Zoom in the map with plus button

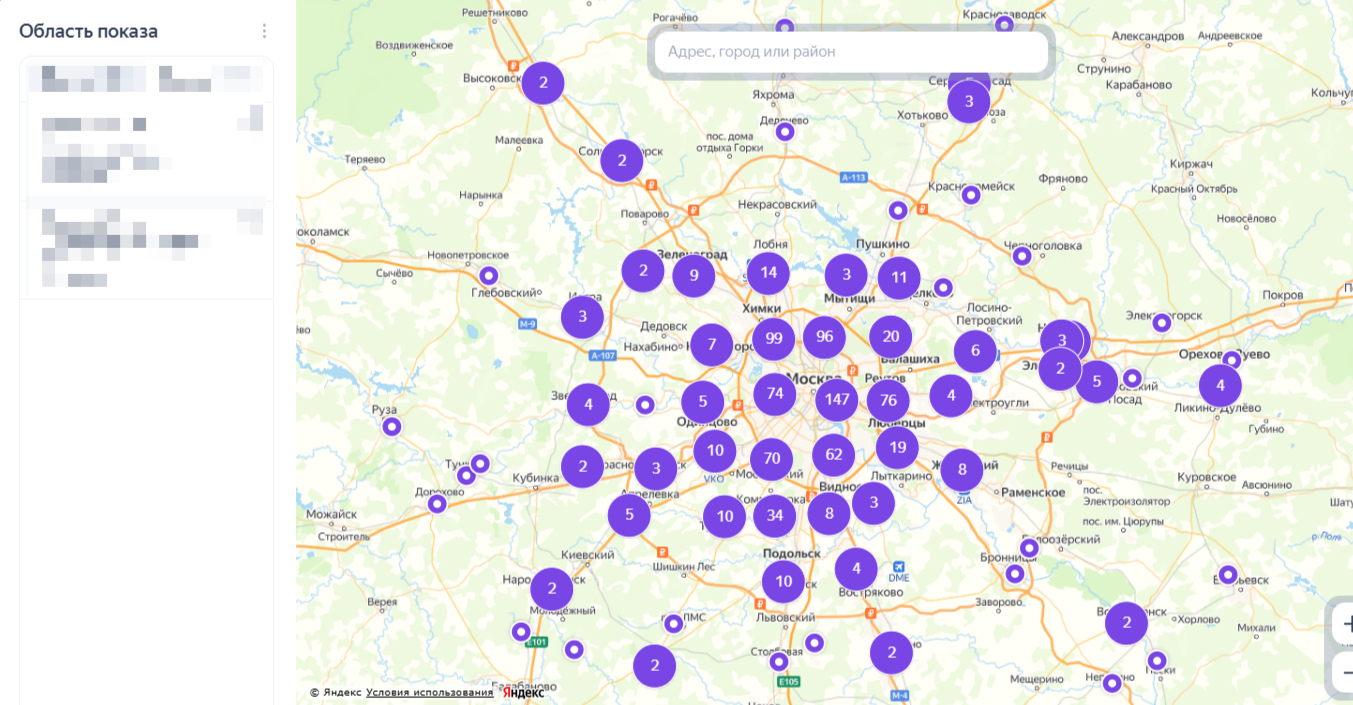coord(1345,624)
